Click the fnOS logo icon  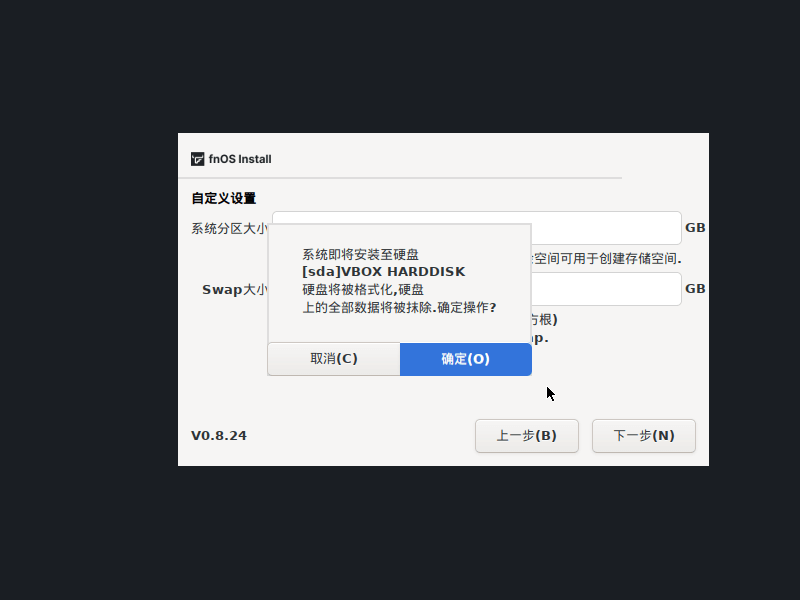click(198, 159)
